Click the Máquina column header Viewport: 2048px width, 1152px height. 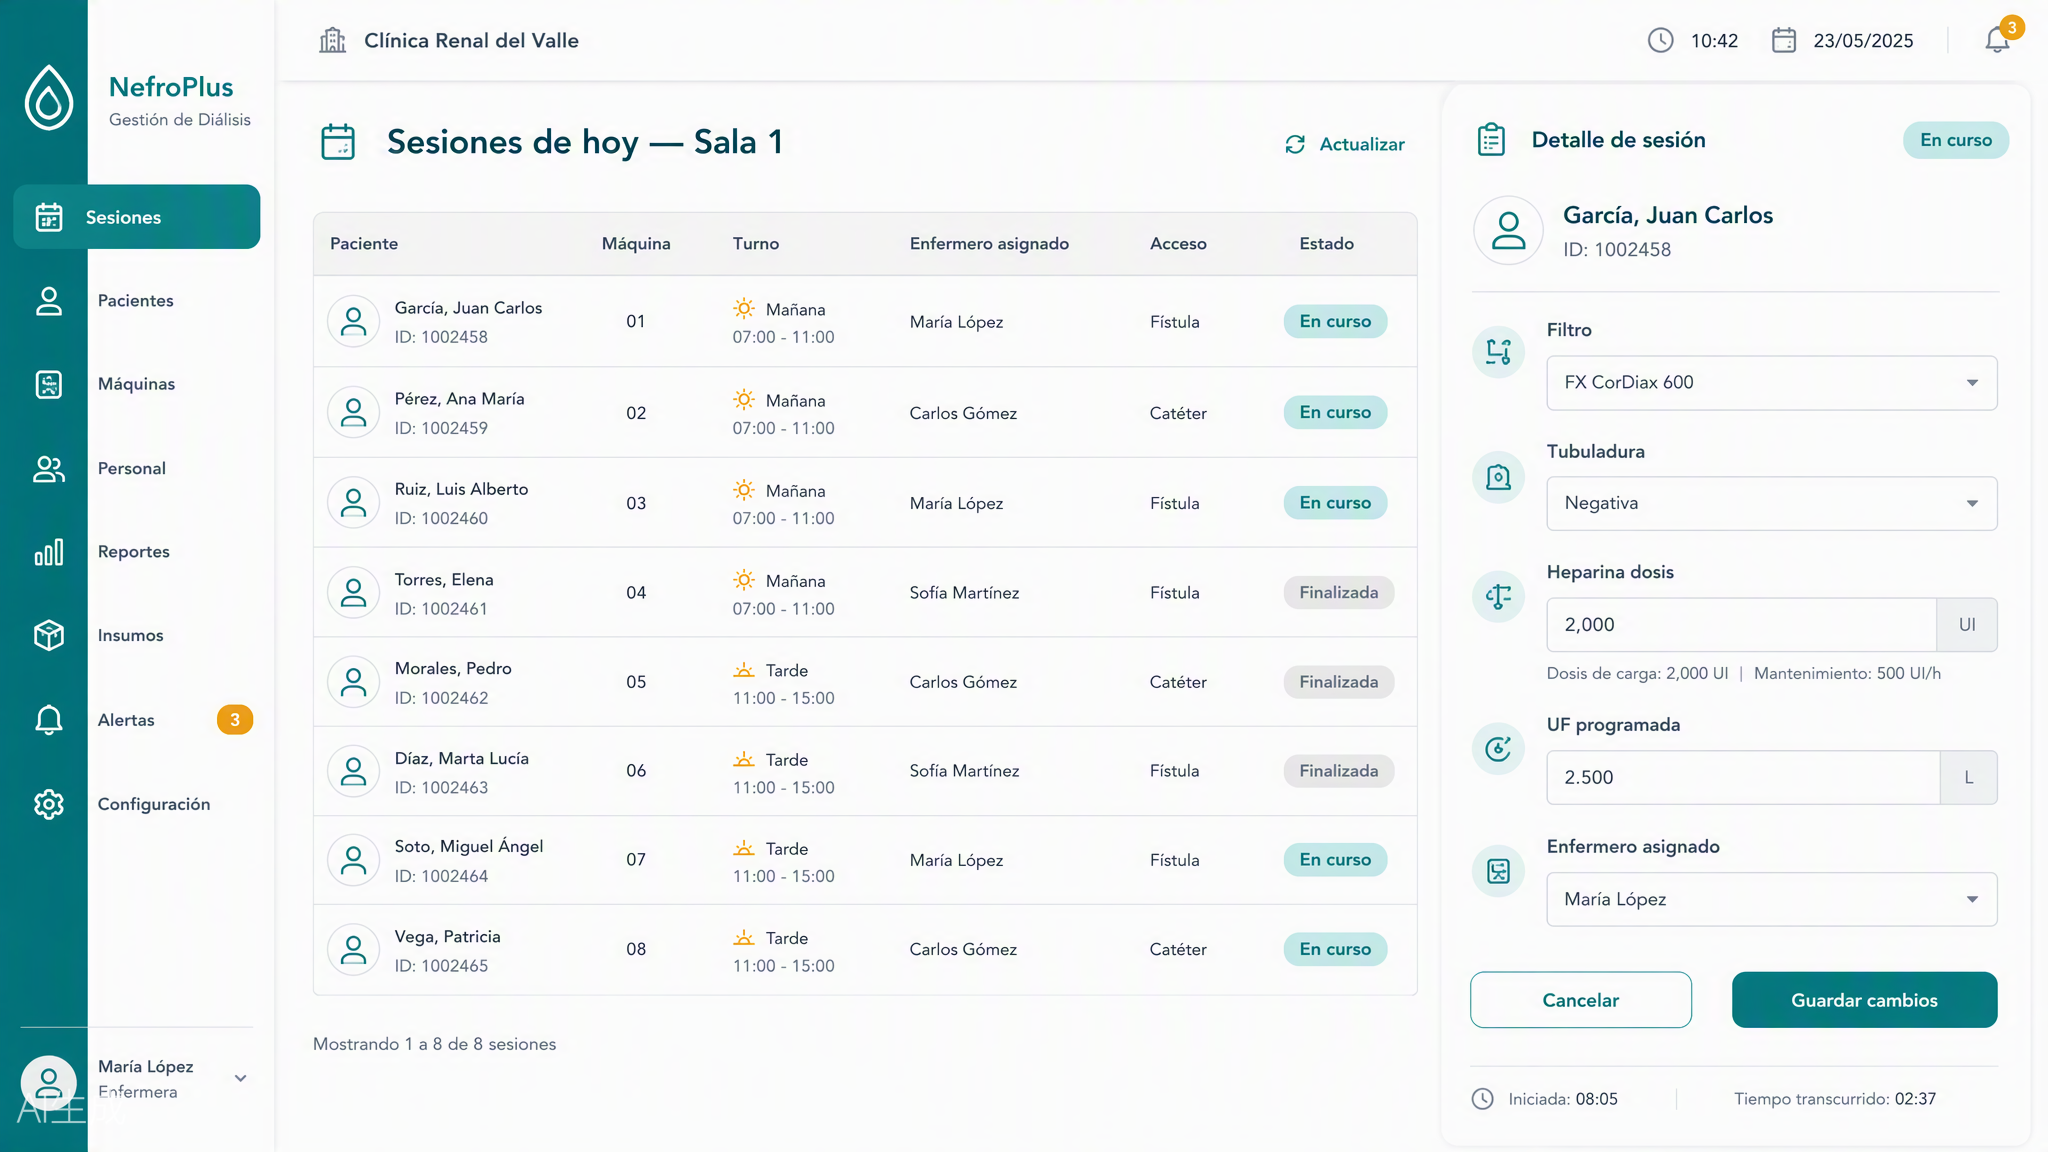coord(636,244)
